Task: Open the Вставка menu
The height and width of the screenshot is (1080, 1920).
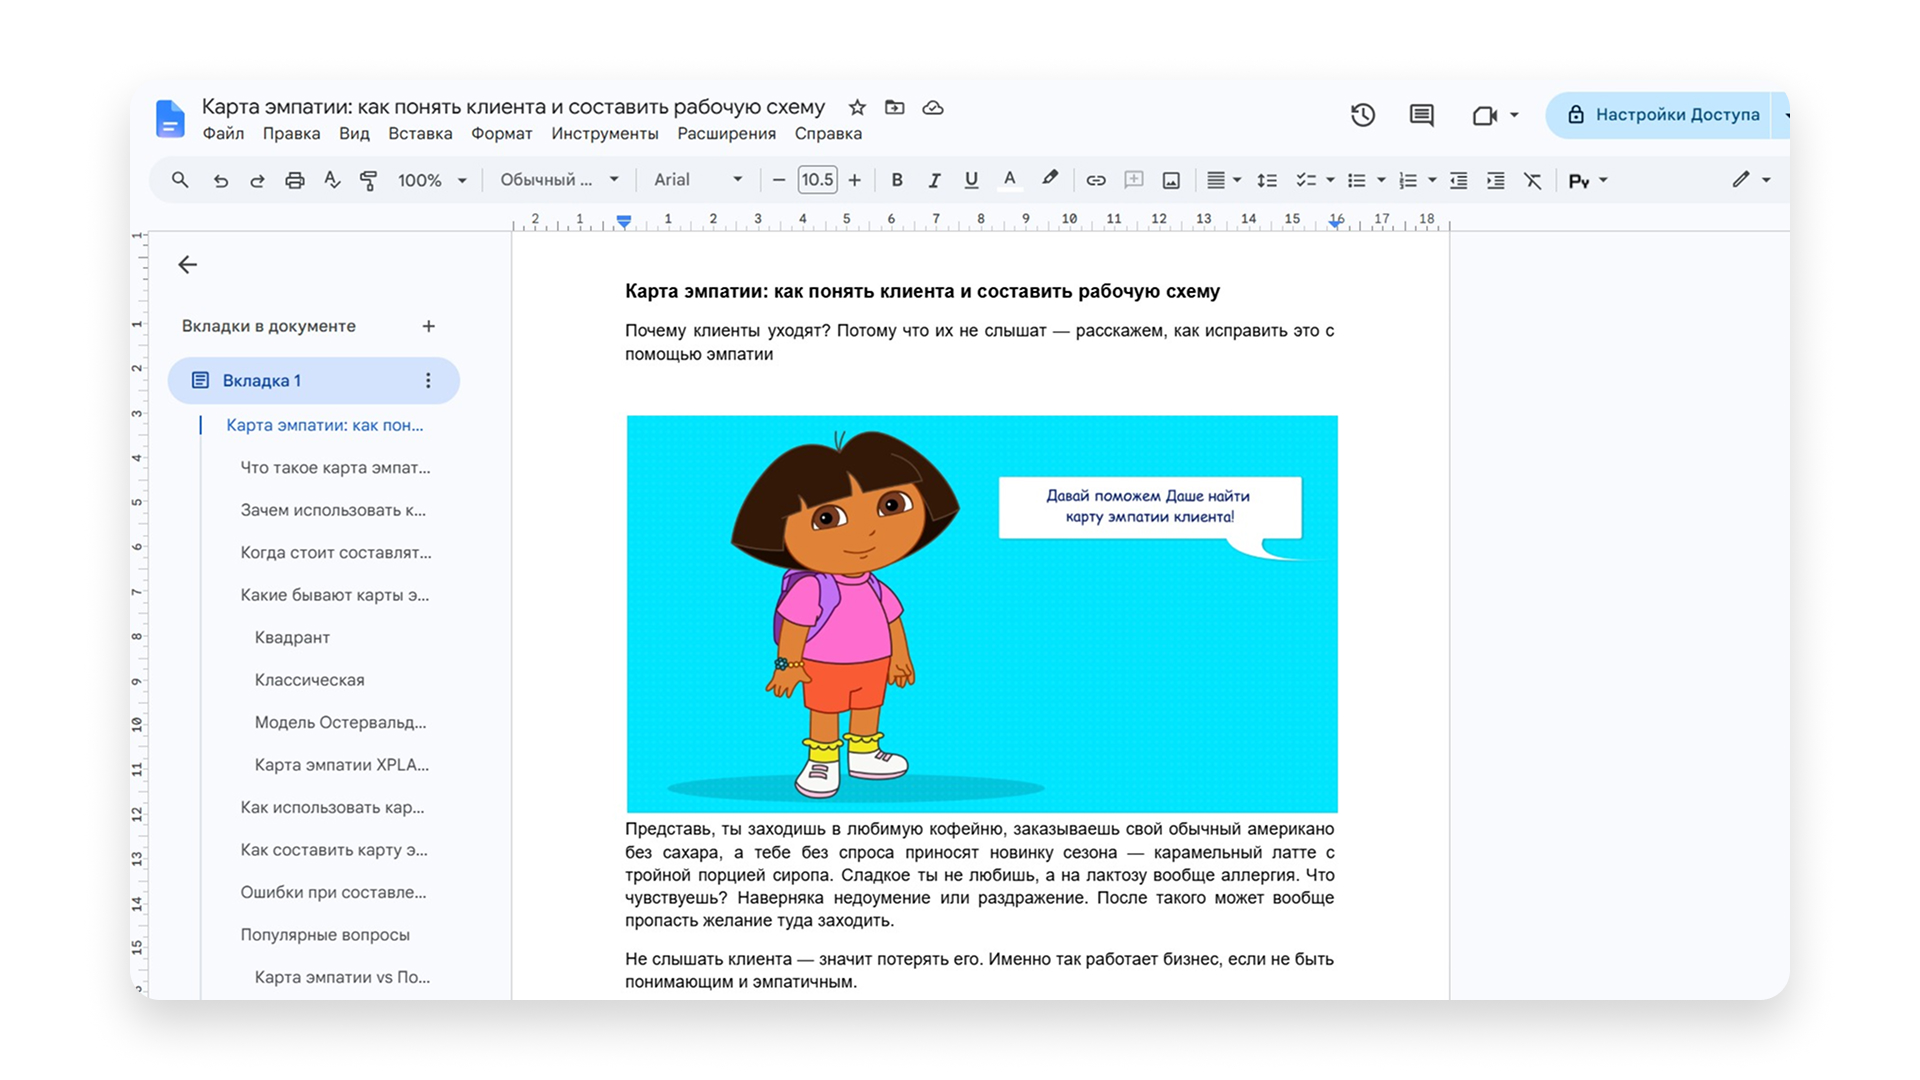Action: 420,133
